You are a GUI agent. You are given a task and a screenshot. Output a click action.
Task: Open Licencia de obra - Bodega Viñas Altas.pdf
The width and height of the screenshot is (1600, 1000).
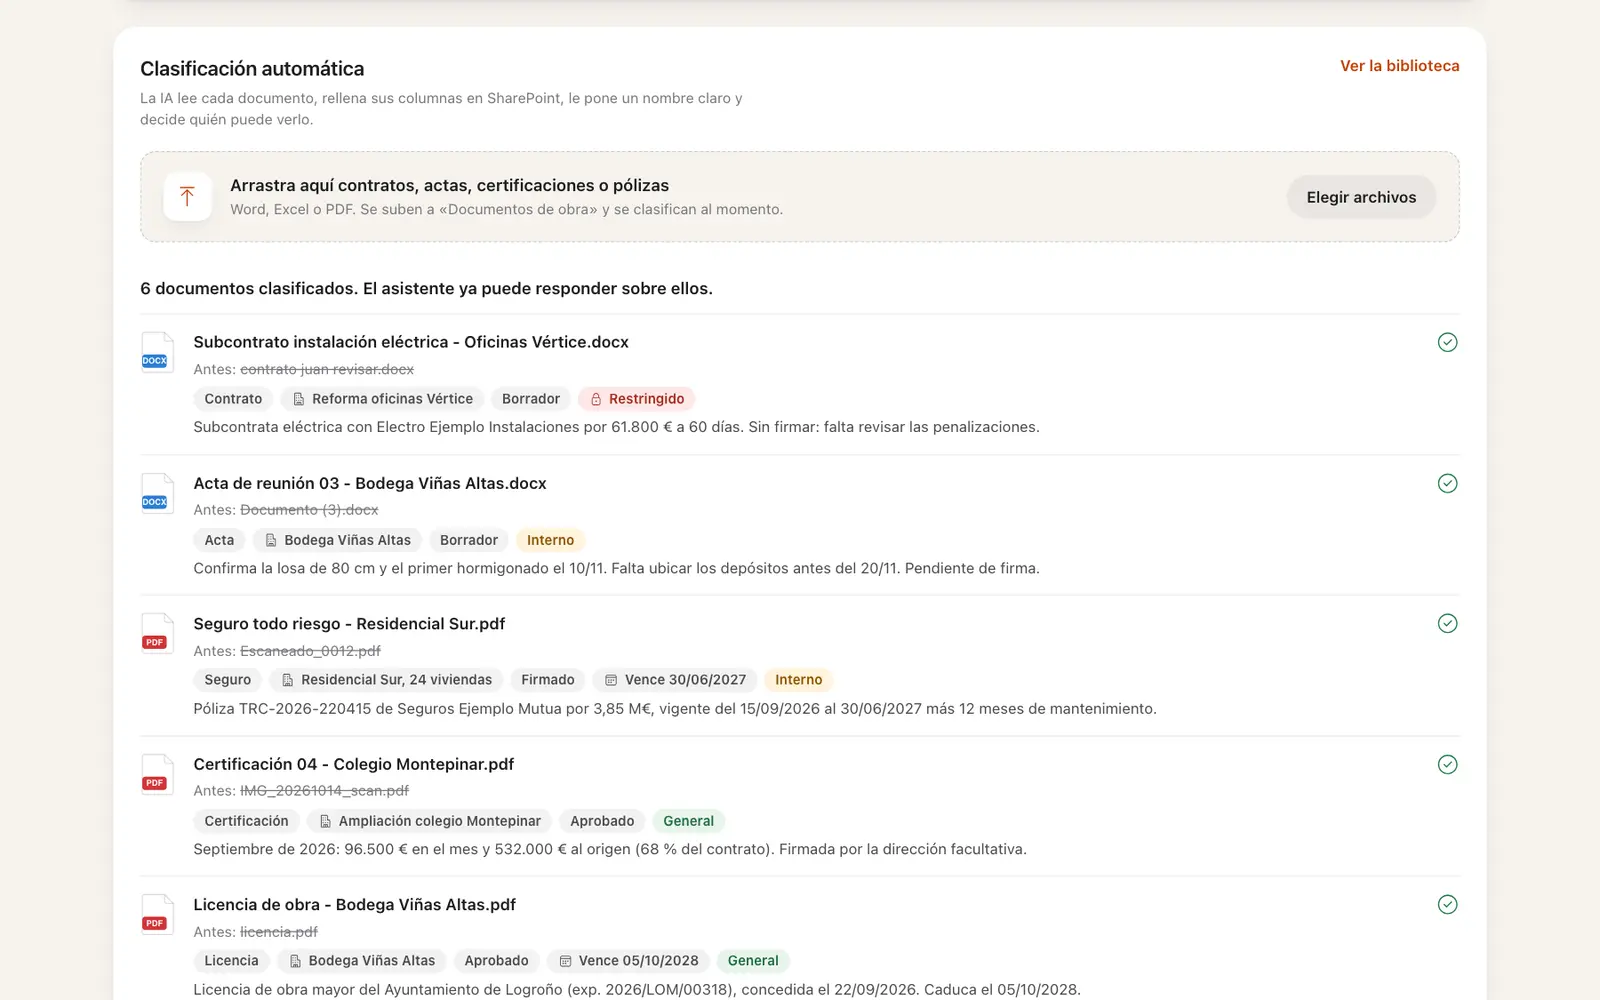[355, 905]
